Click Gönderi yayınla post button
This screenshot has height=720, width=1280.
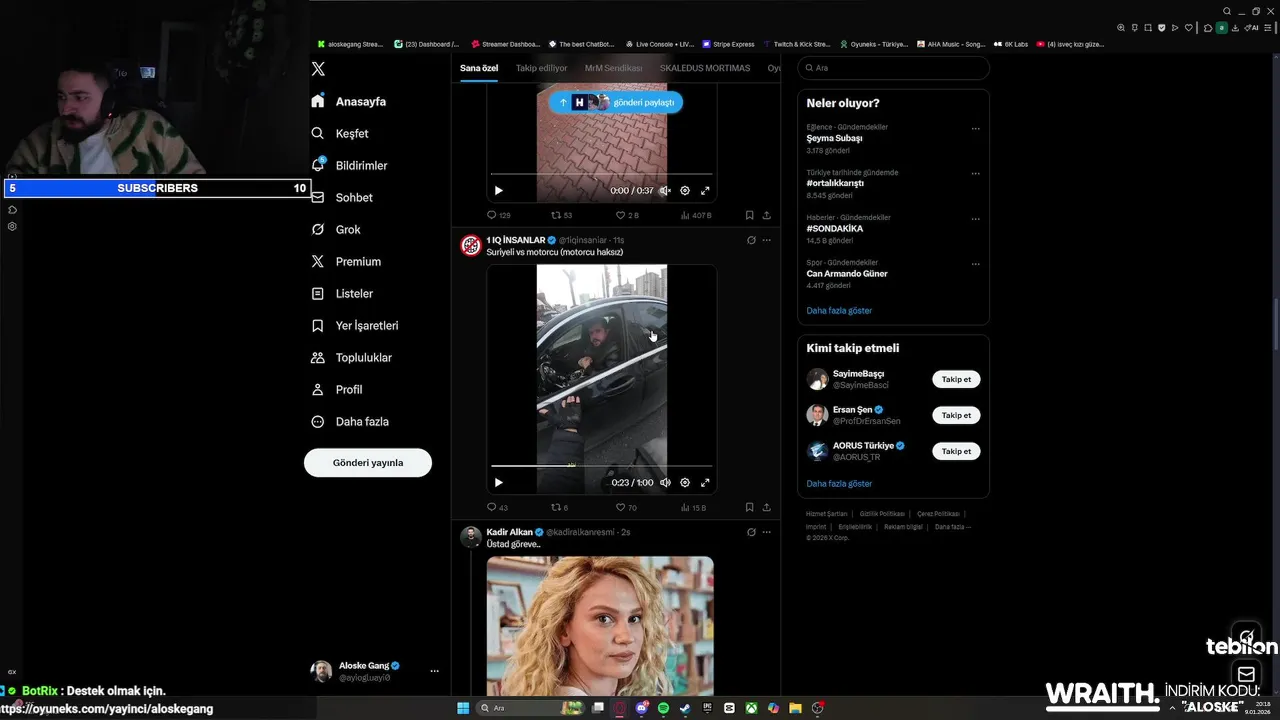[x=368, y=462]
